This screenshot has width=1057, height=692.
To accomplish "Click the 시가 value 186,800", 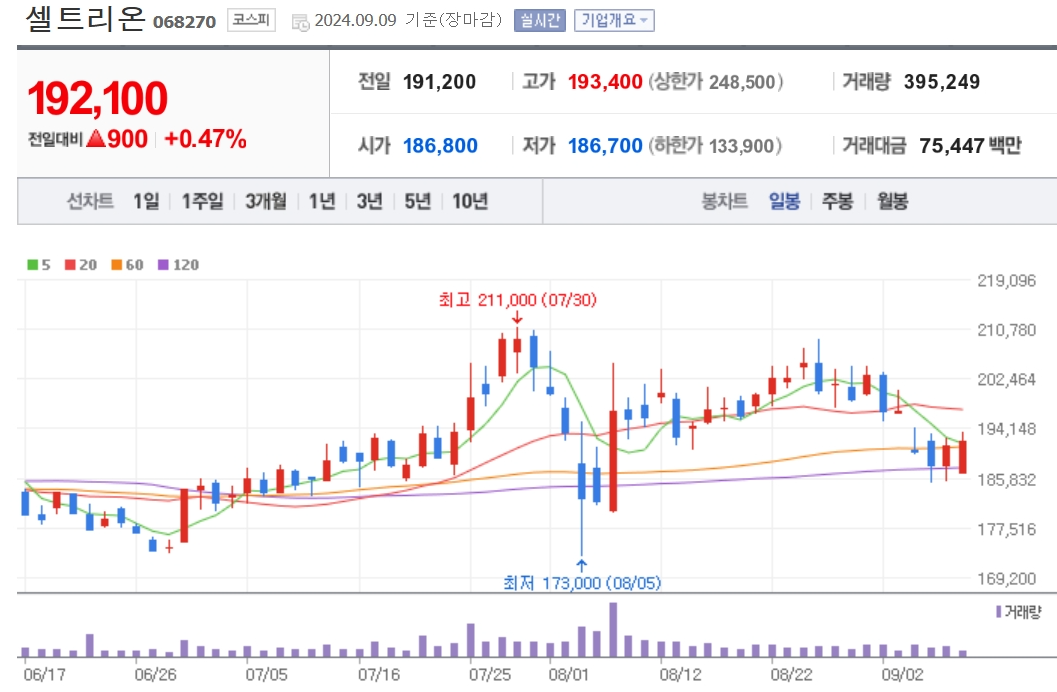I will click(x=440, y=146).
